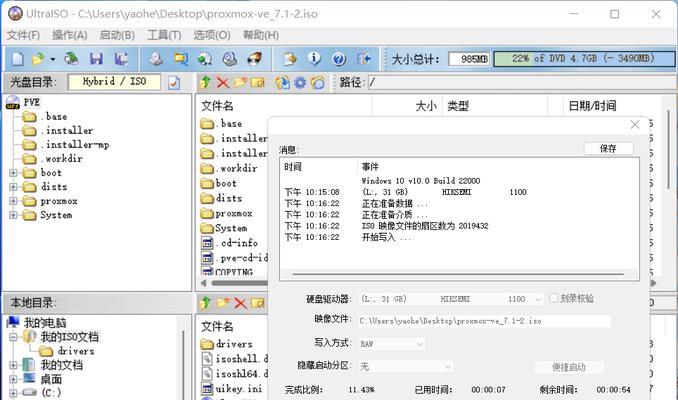Click the 保存 button in message dialog

coord(608,149)
